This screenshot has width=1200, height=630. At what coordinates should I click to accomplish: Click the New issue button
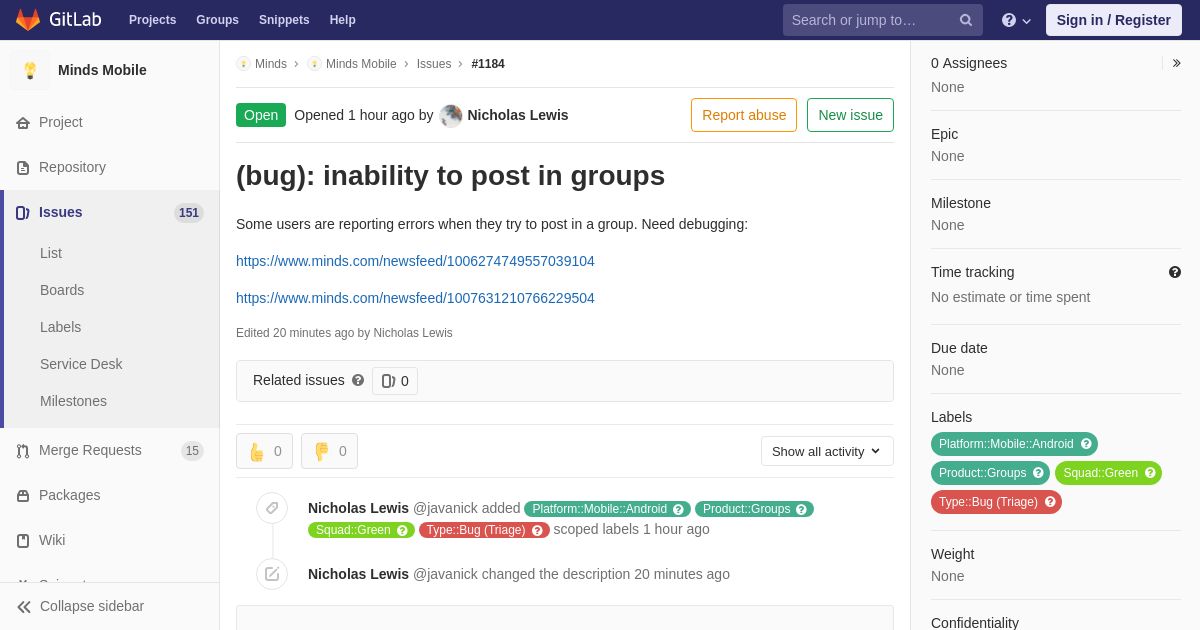(850, 115)
